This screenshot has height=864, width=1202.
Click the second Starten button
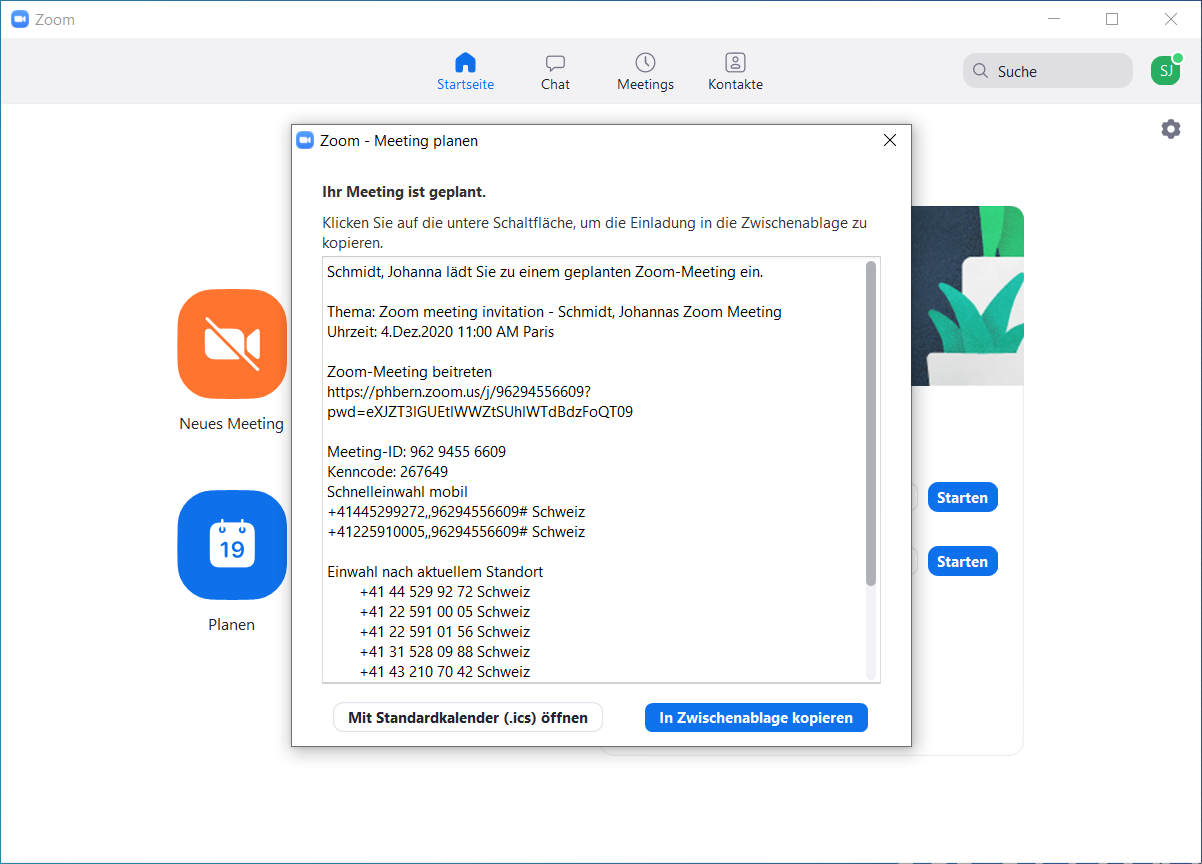962,562
